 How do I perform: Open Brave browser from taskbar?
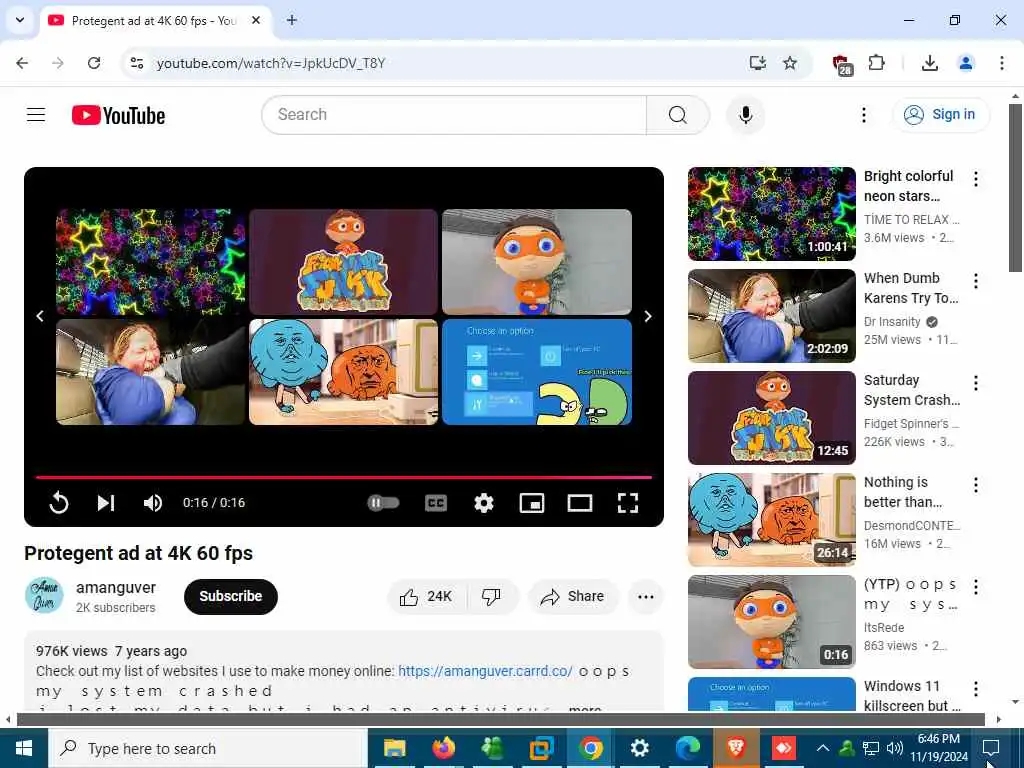click(x=736, y=748)
